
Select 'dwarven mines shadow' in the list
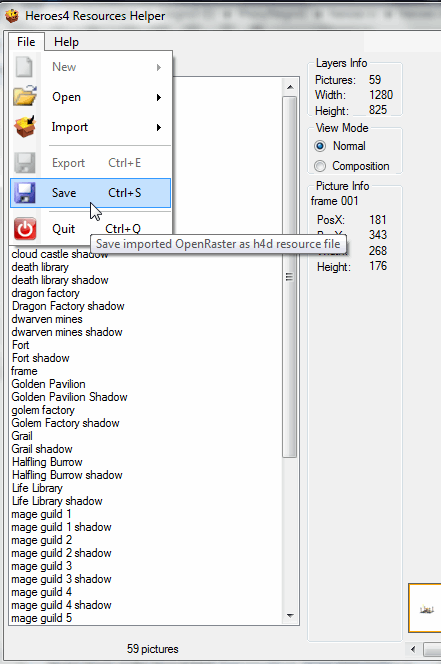(x=67, y=332)
